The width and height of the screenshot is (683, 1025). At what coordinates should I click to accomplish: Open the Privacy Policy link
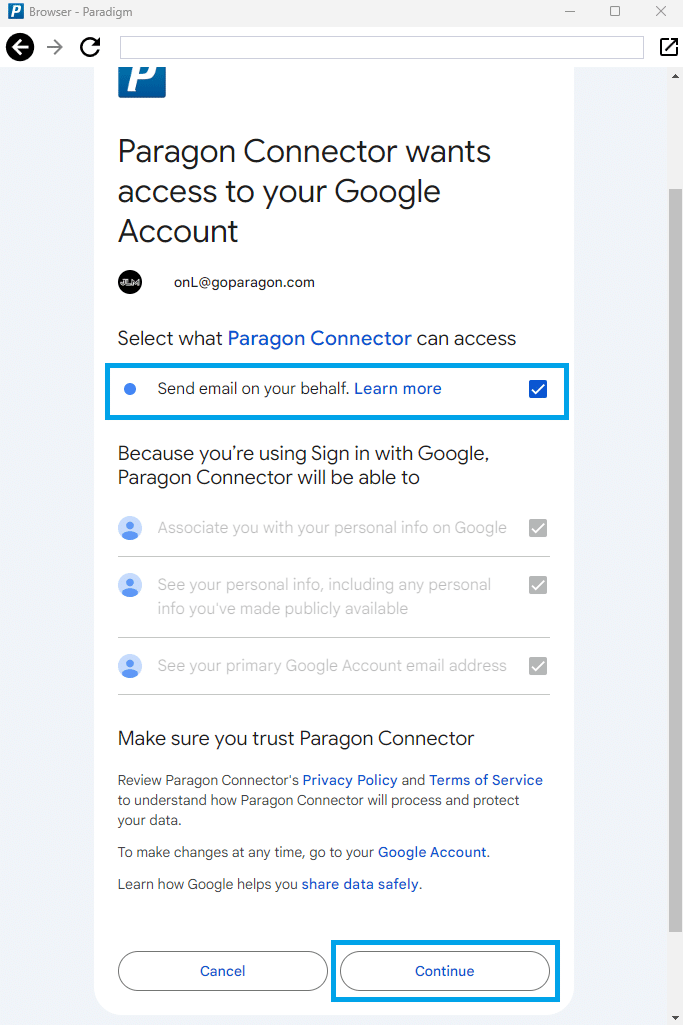click(x=350, y=780)
